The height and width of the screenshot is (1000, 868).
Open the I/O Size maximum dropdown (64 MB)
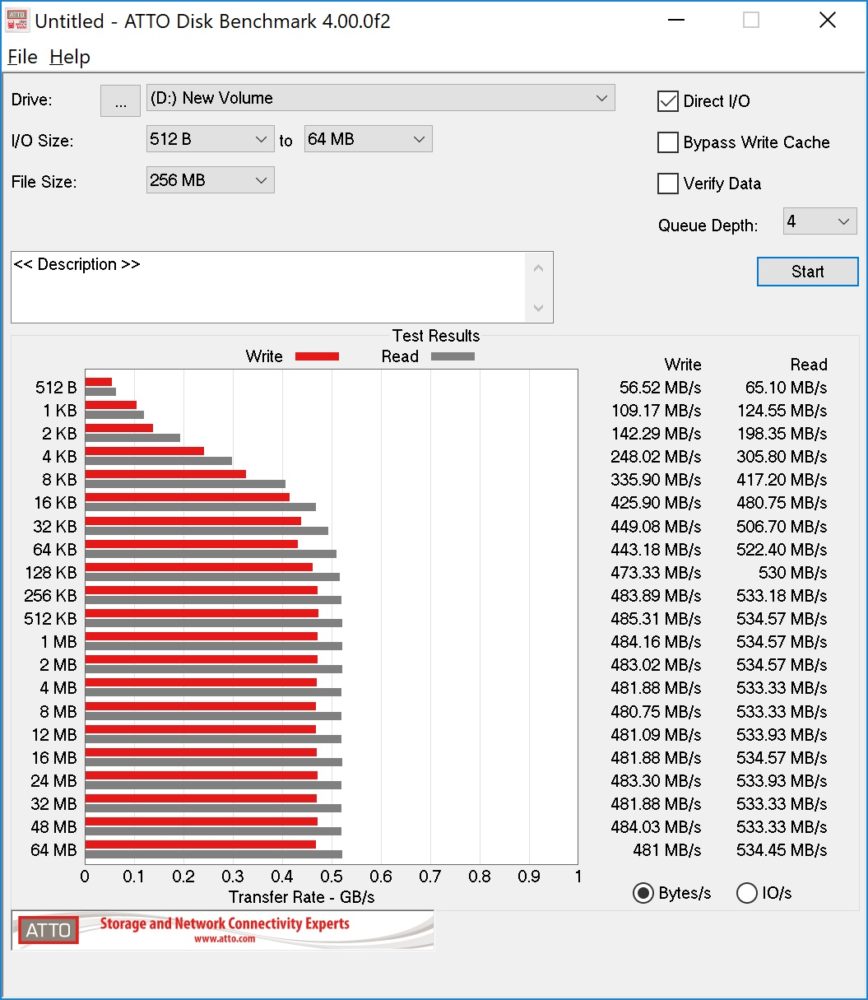point(368,139)
